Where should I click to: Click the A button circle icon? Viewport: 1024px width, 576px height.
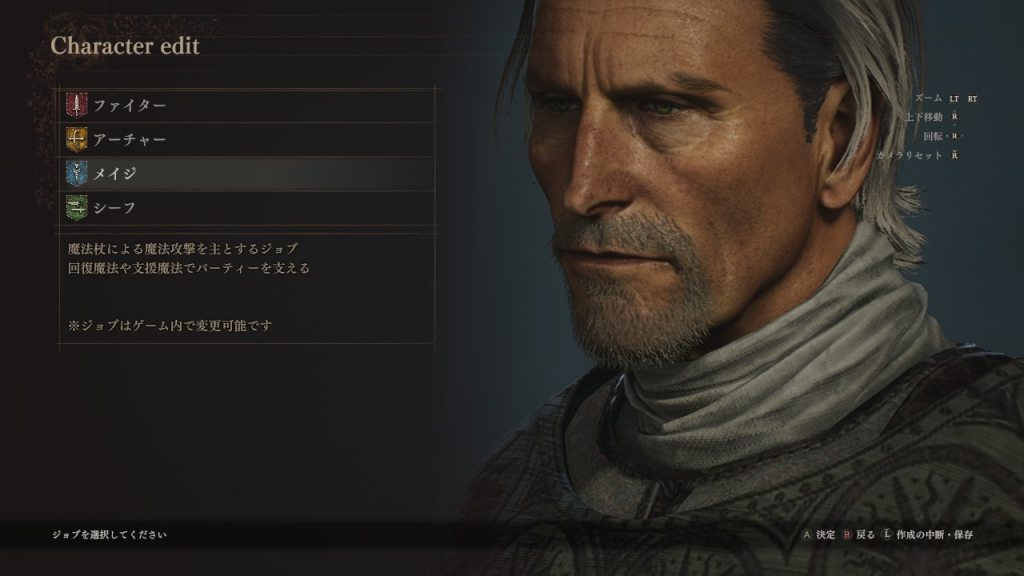tap(807, 534)
